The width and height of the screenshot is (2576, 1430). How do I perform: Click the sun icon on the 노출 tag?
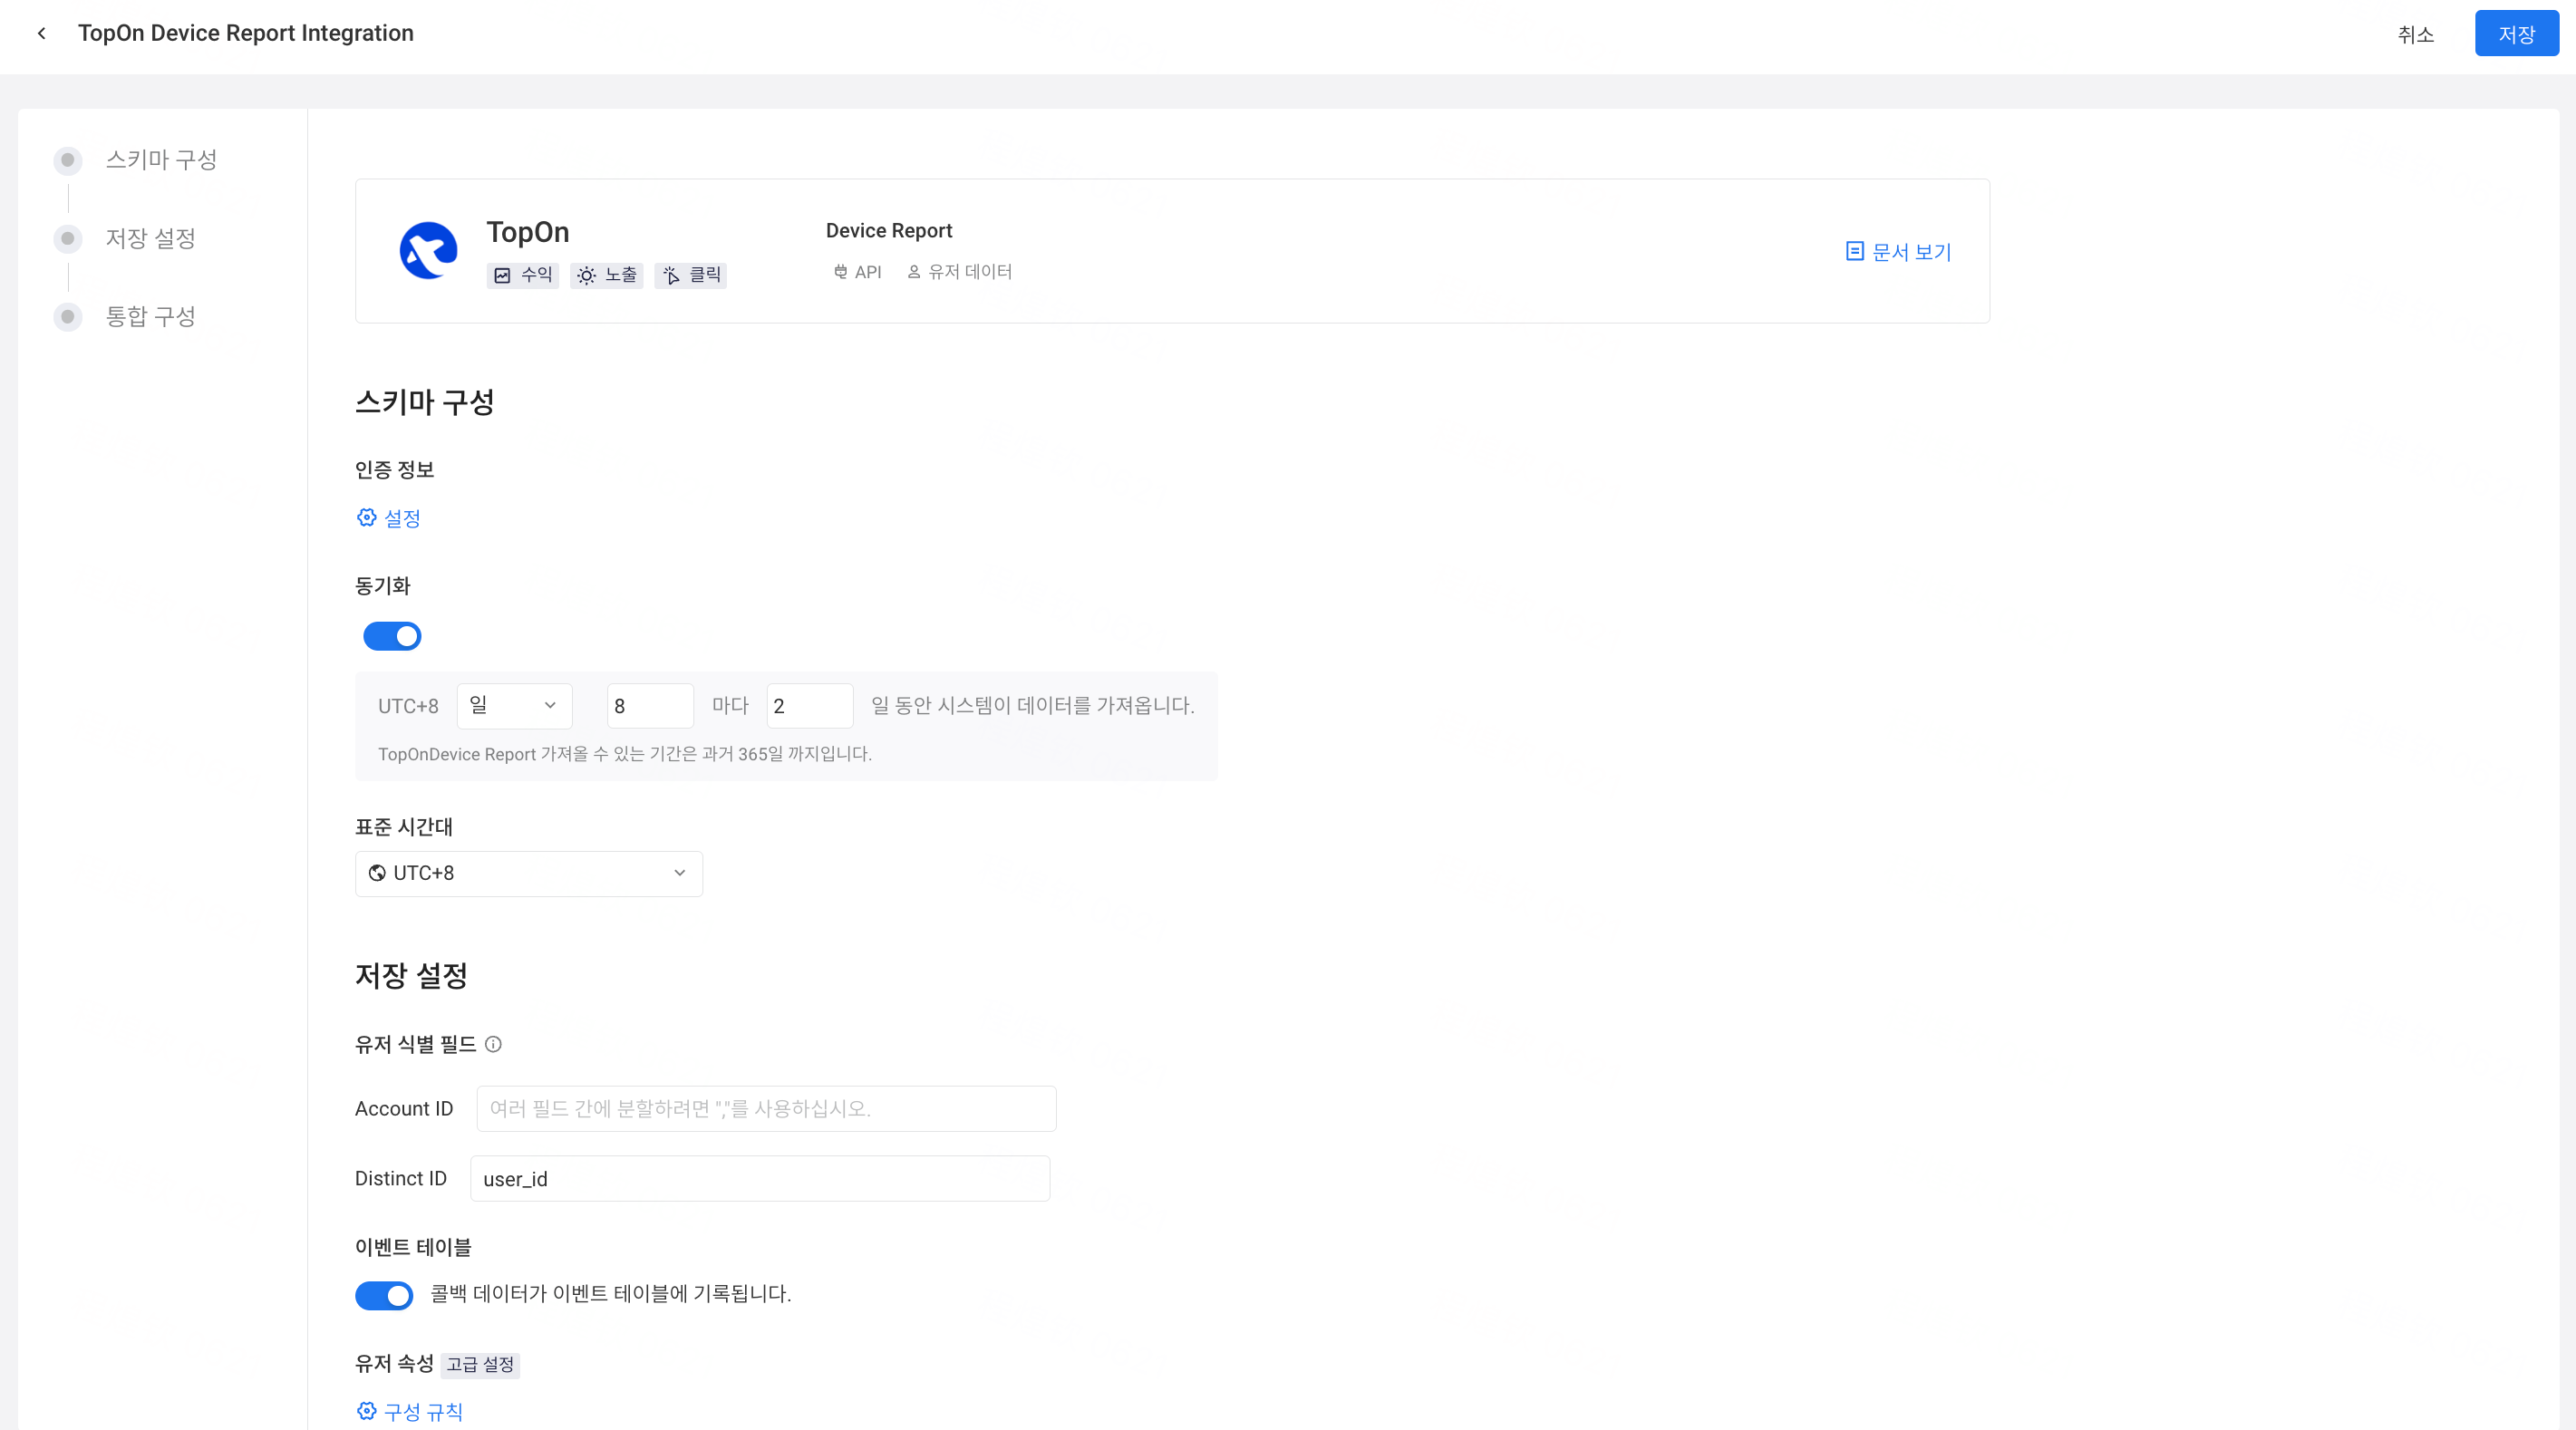pos(586,275)
